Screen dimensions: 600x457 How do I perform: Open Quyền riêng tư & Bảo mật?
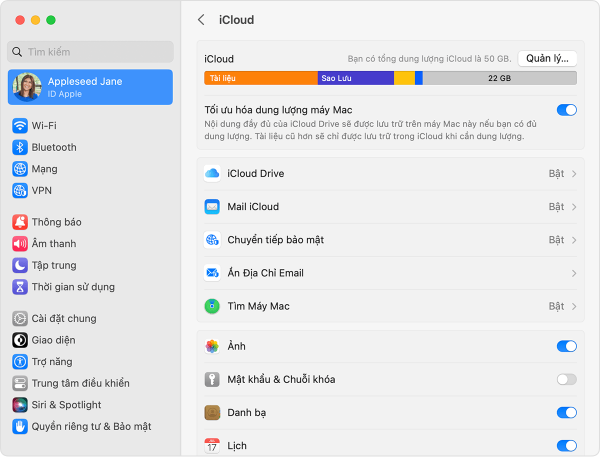(90, 426)
